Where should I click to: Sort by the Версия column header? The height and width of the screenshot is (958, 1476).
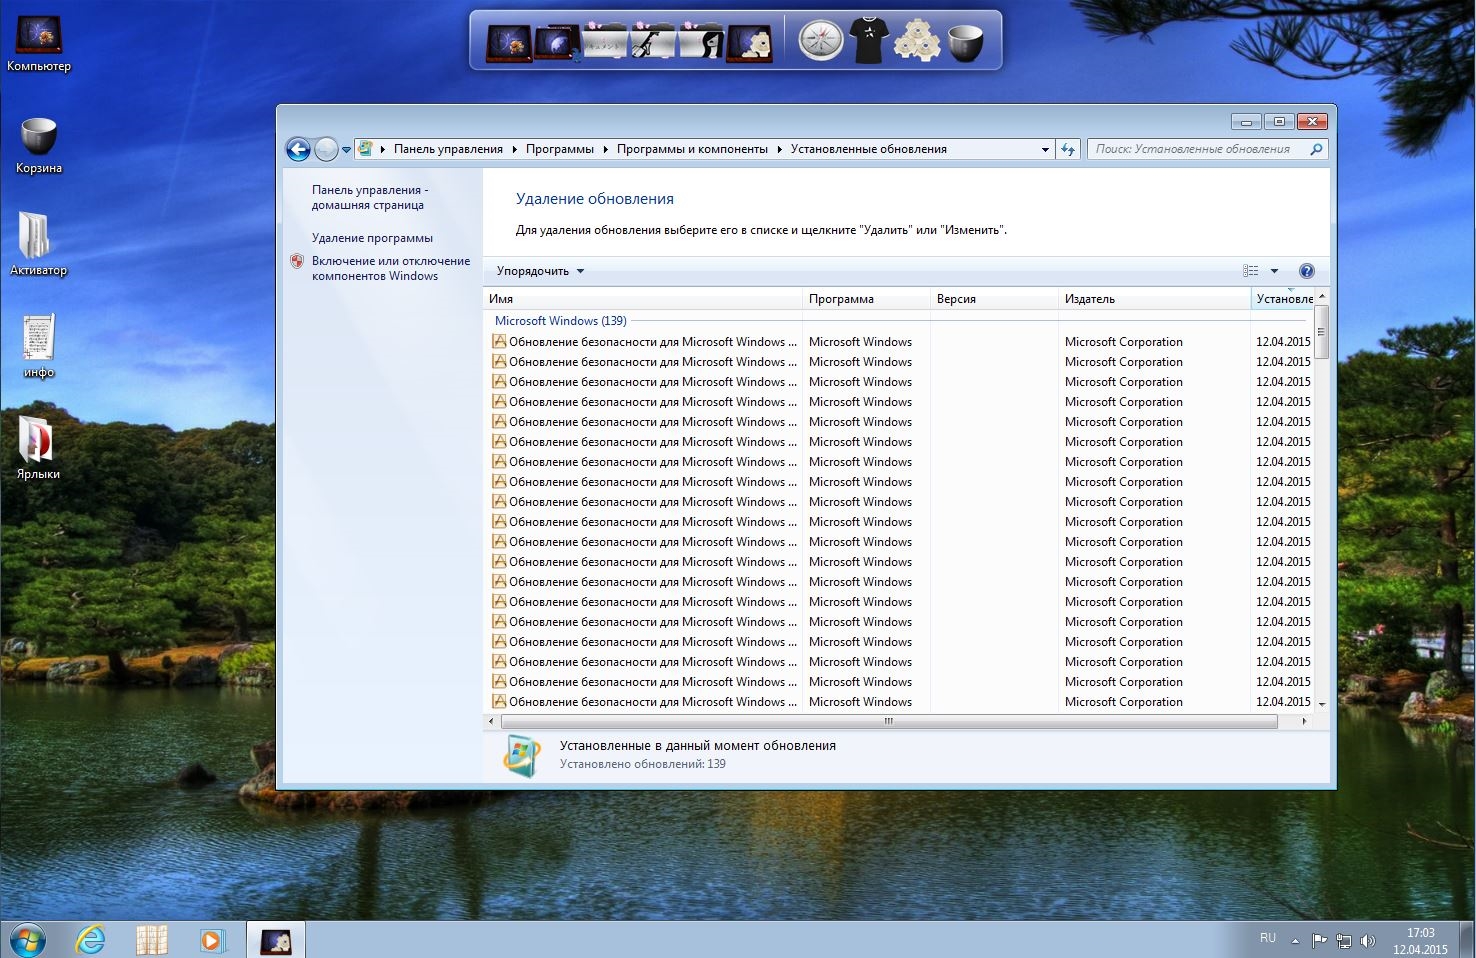pyautogui.click(x=995, y=299)
